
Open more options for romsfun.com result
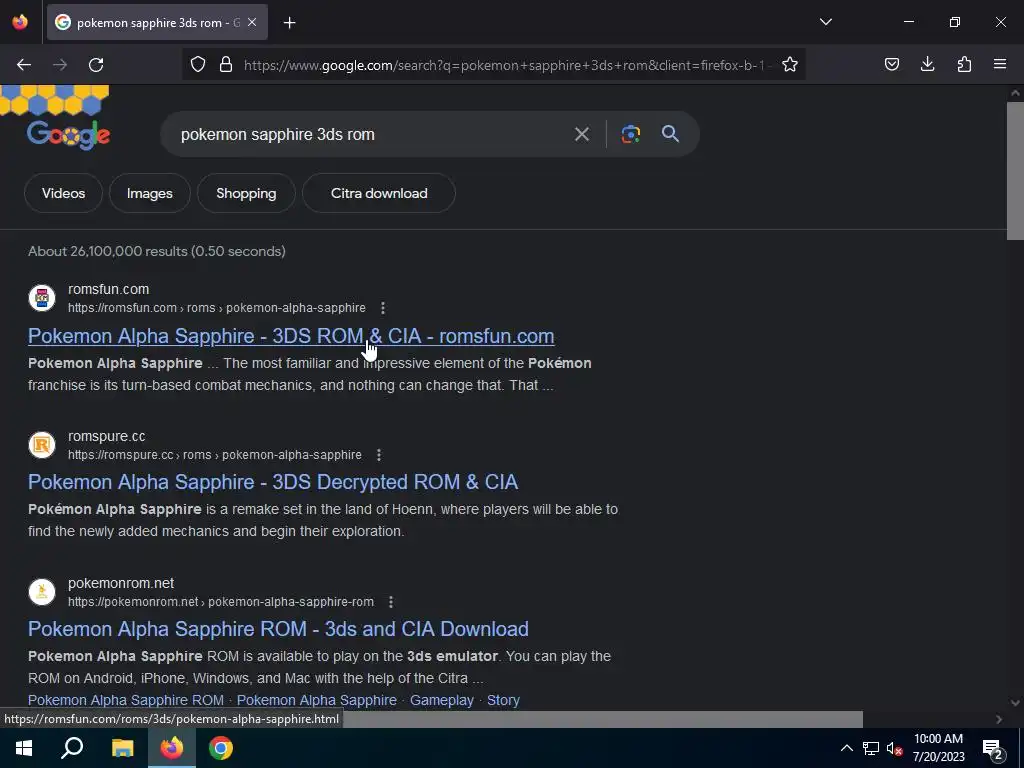(383, 308)
